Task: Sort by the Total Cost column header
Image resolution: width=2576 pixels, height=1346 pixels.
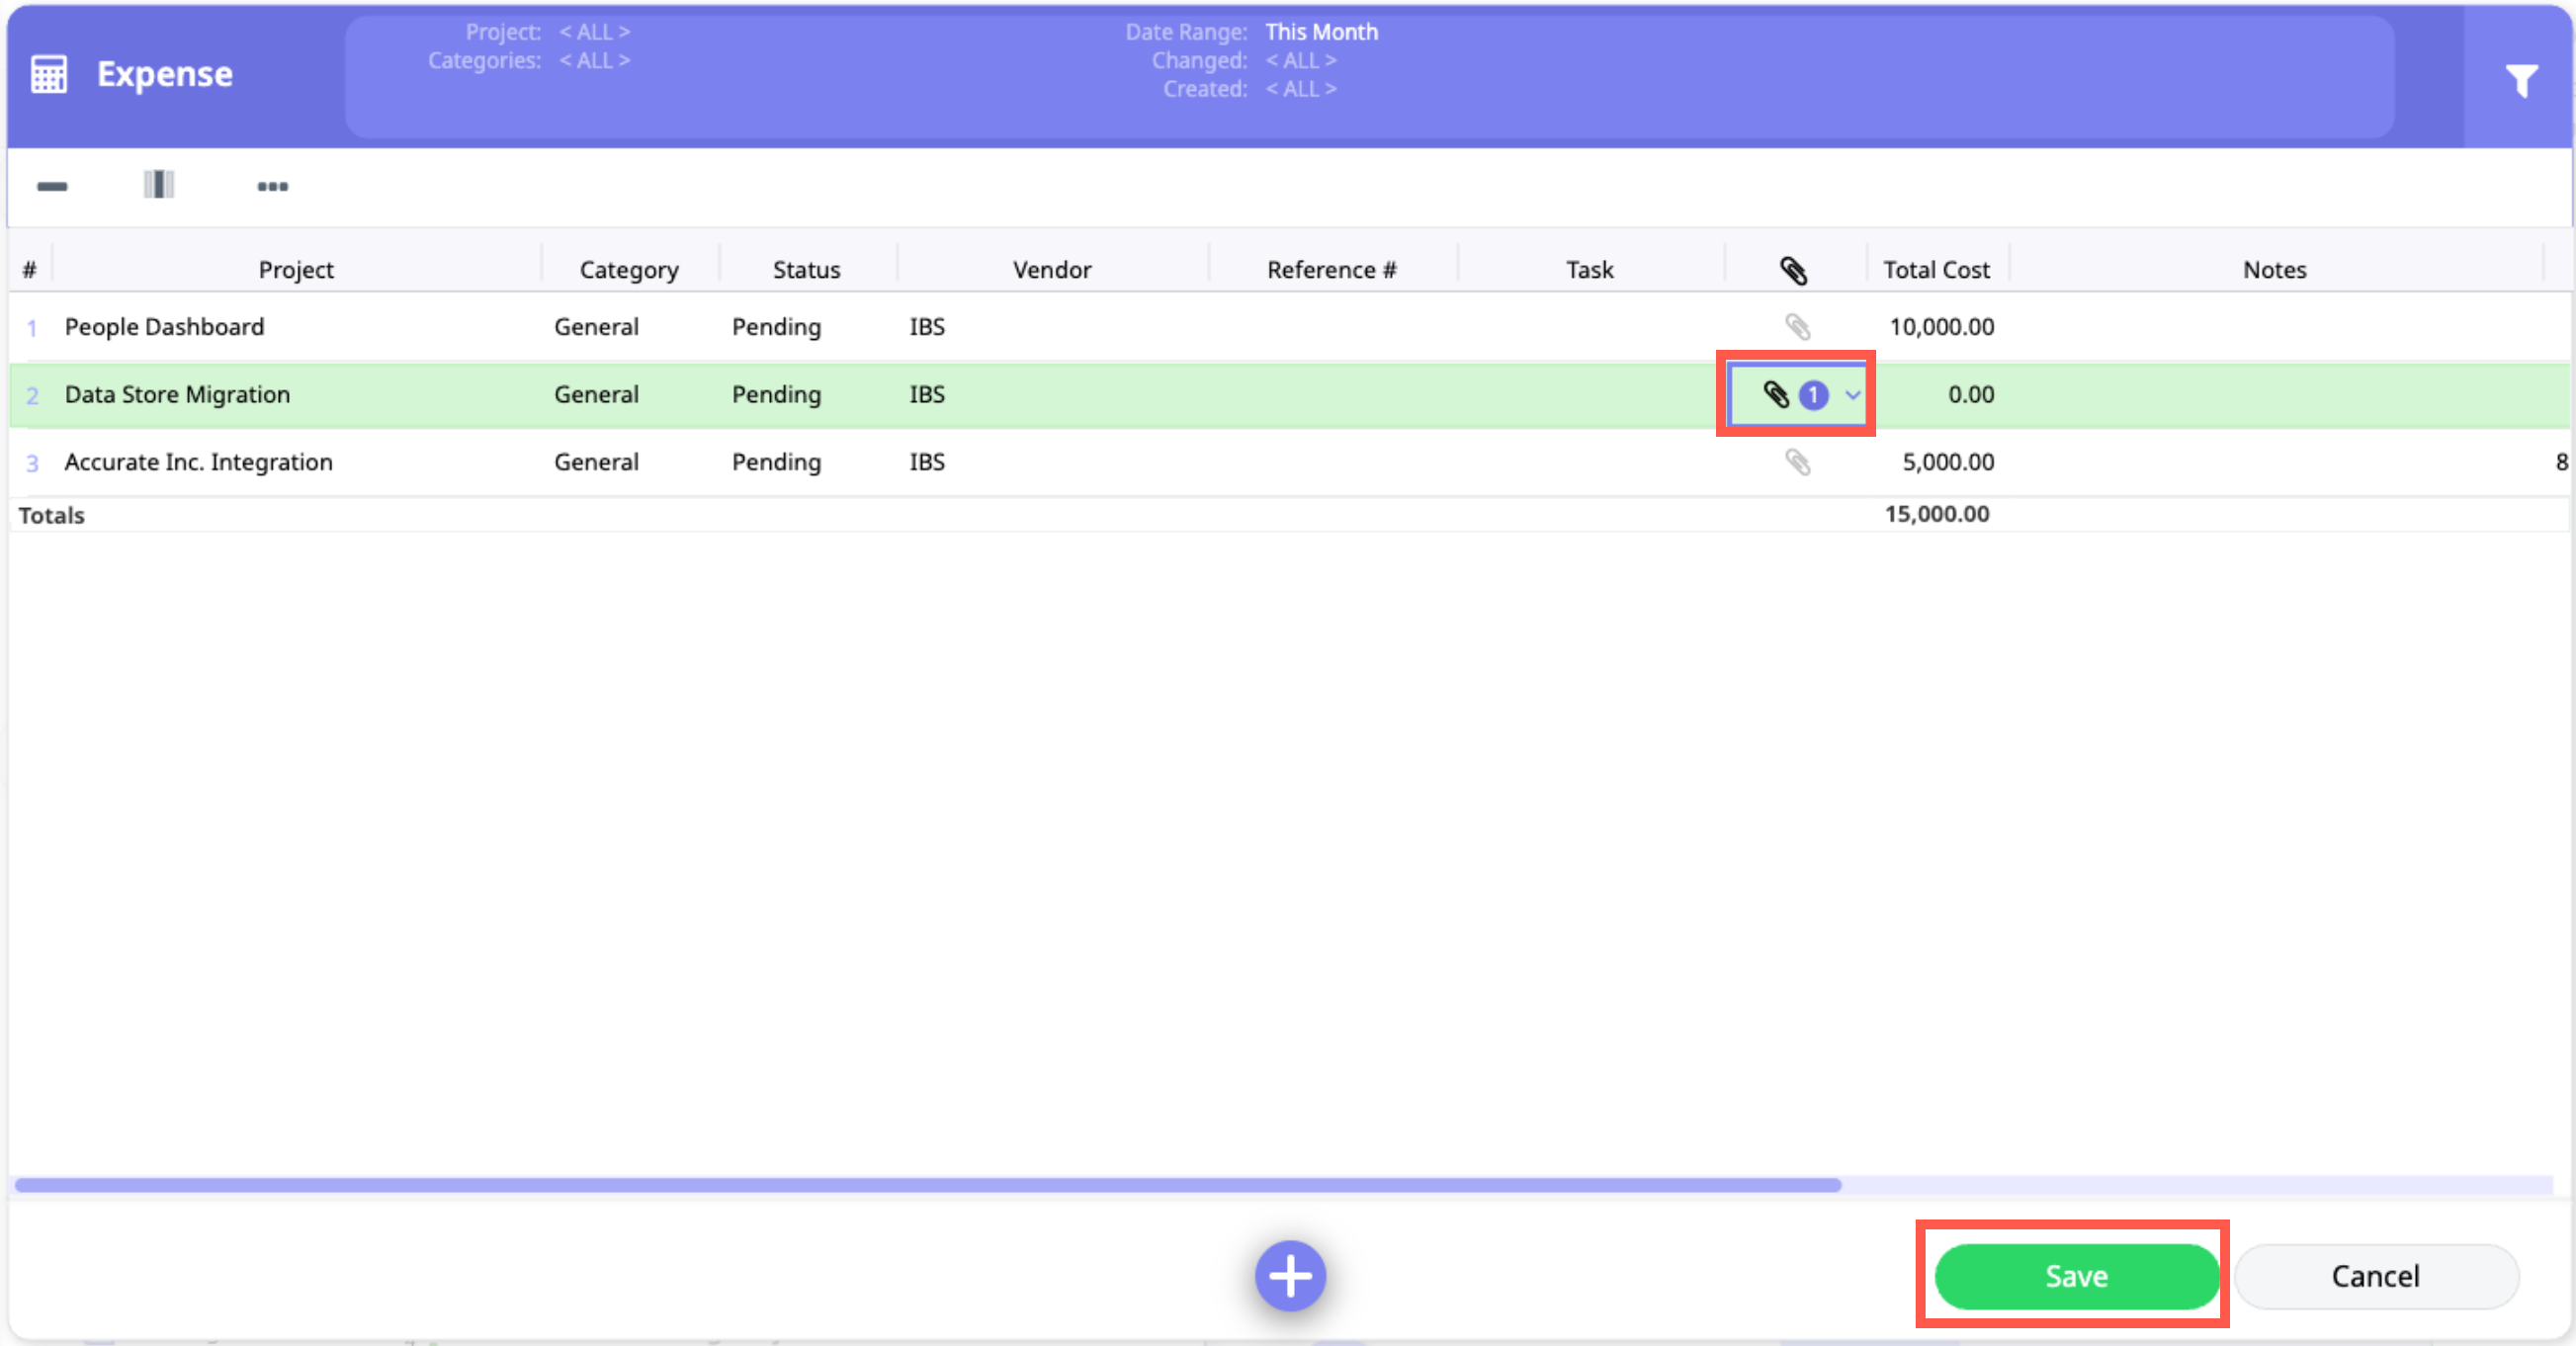Action: pos(1936,270)
